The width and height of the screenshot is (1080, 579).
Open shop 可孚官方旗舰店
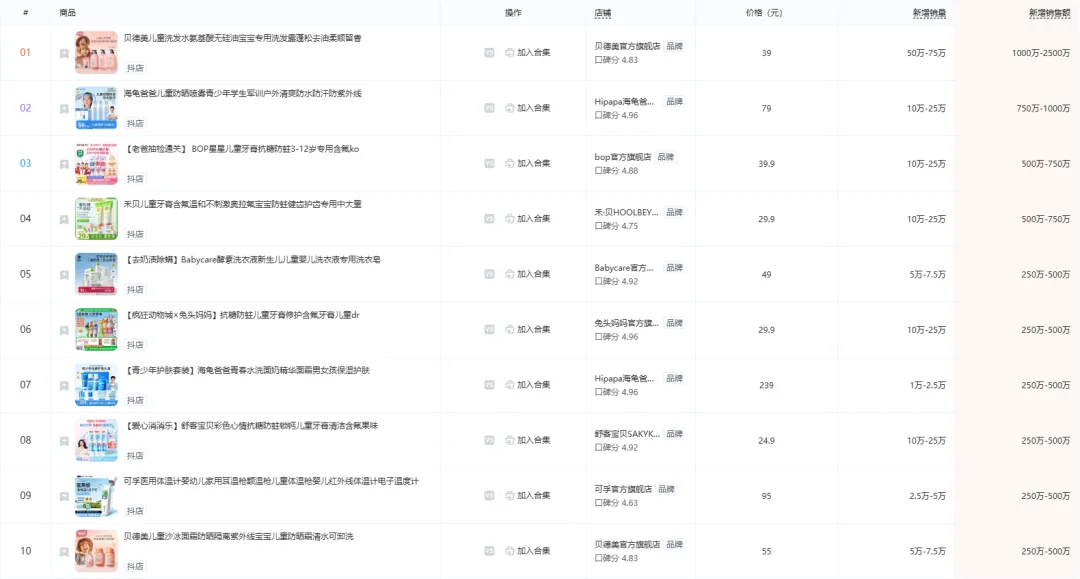(x=623, y=489)
